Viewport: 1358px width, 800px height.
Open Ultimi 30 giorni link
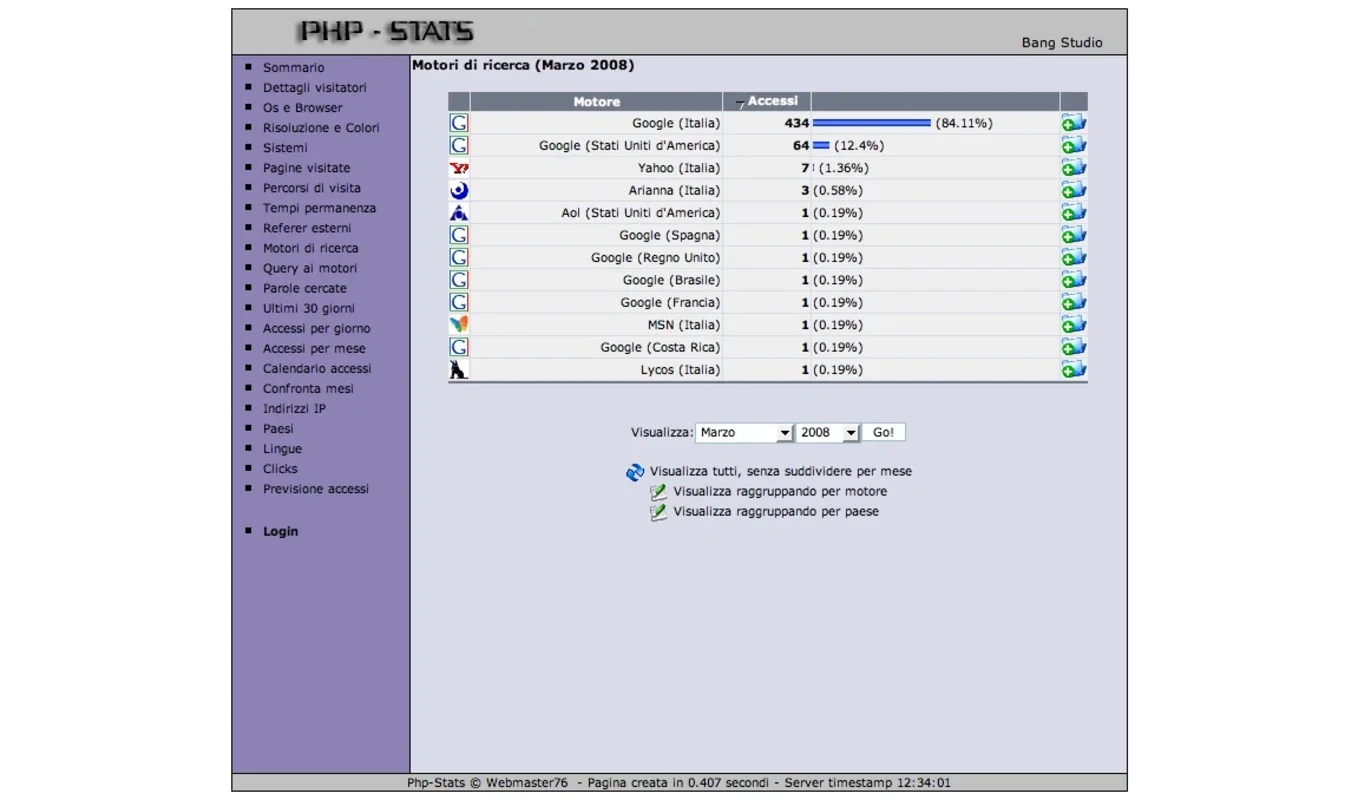(308, 309)
